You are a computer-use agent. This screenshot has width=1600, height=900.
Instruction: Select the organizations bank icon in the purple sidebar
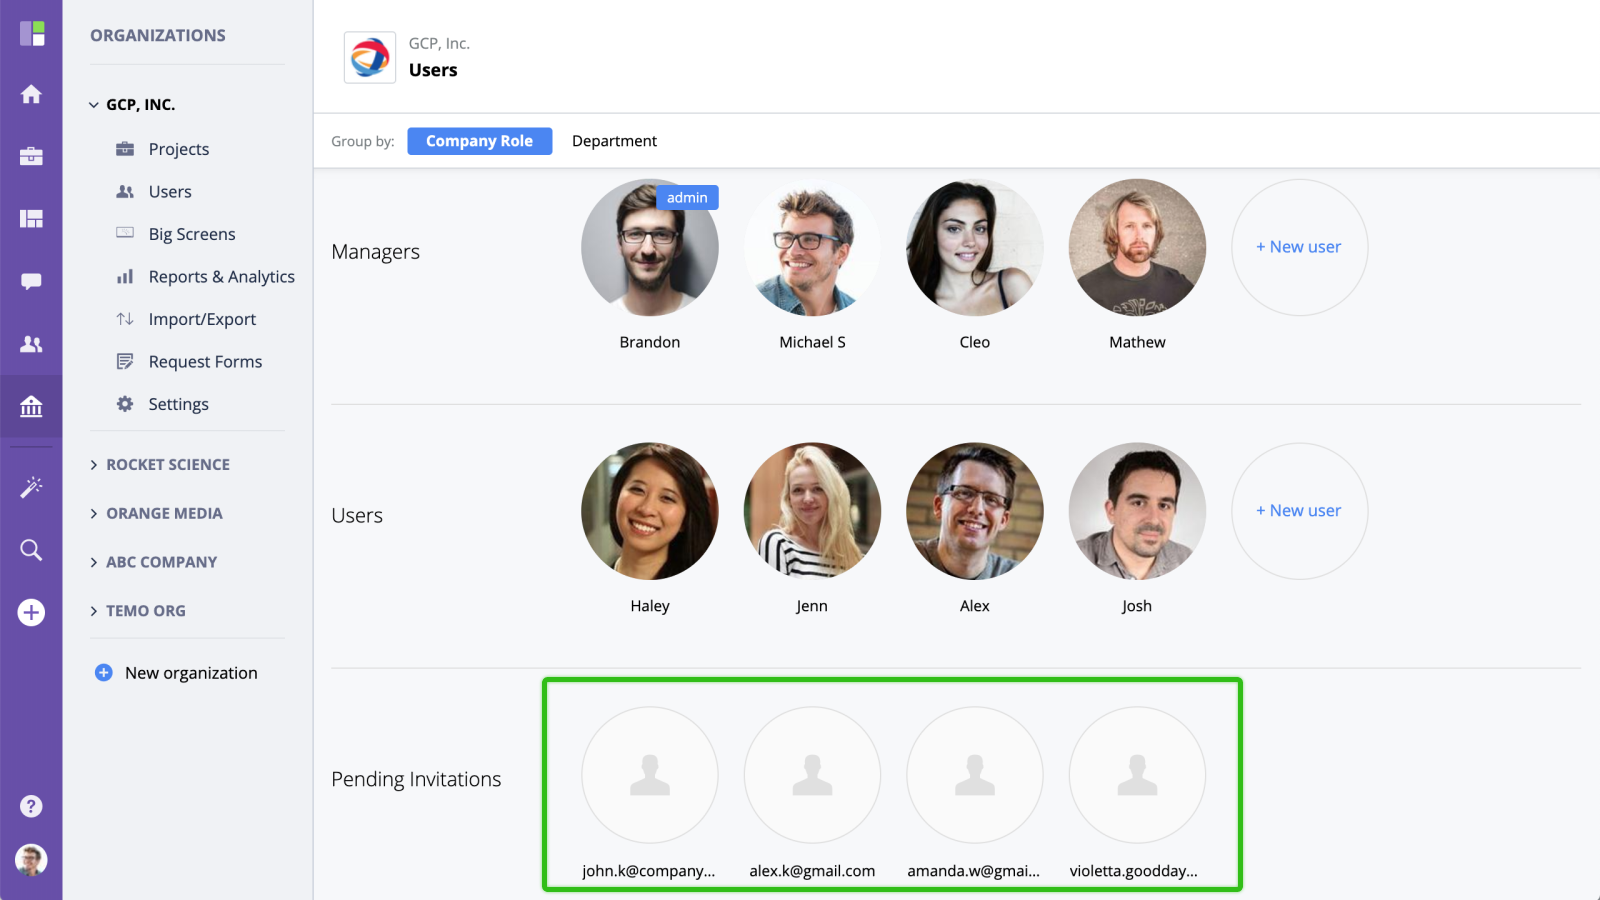31,406
